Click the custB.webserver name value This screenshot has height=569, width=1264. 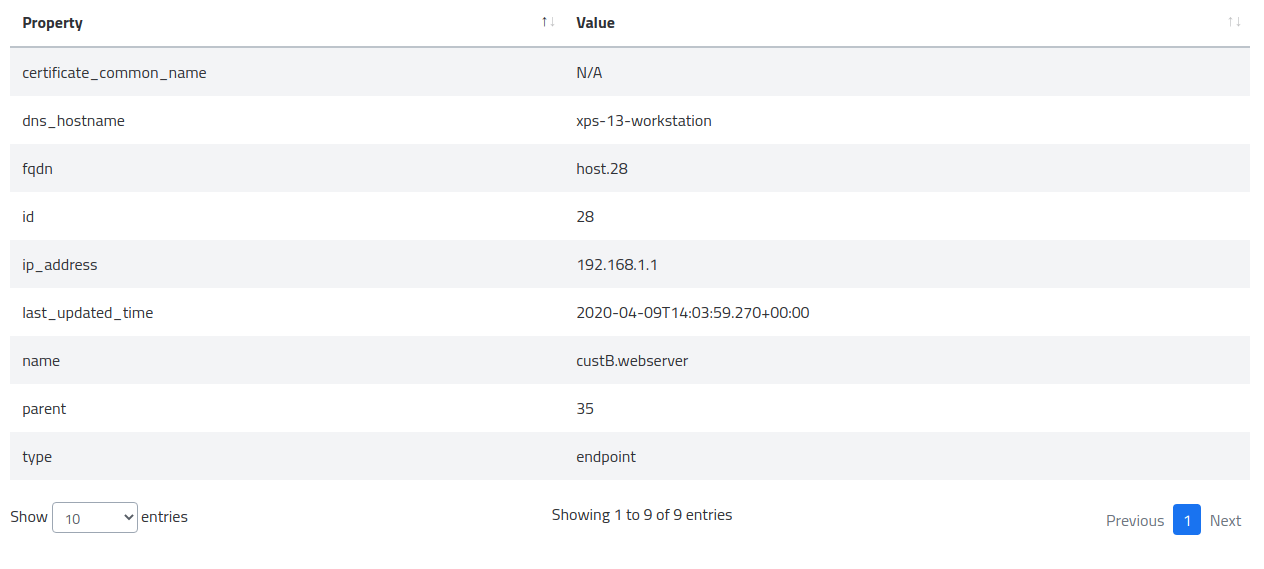pos(632,361)
